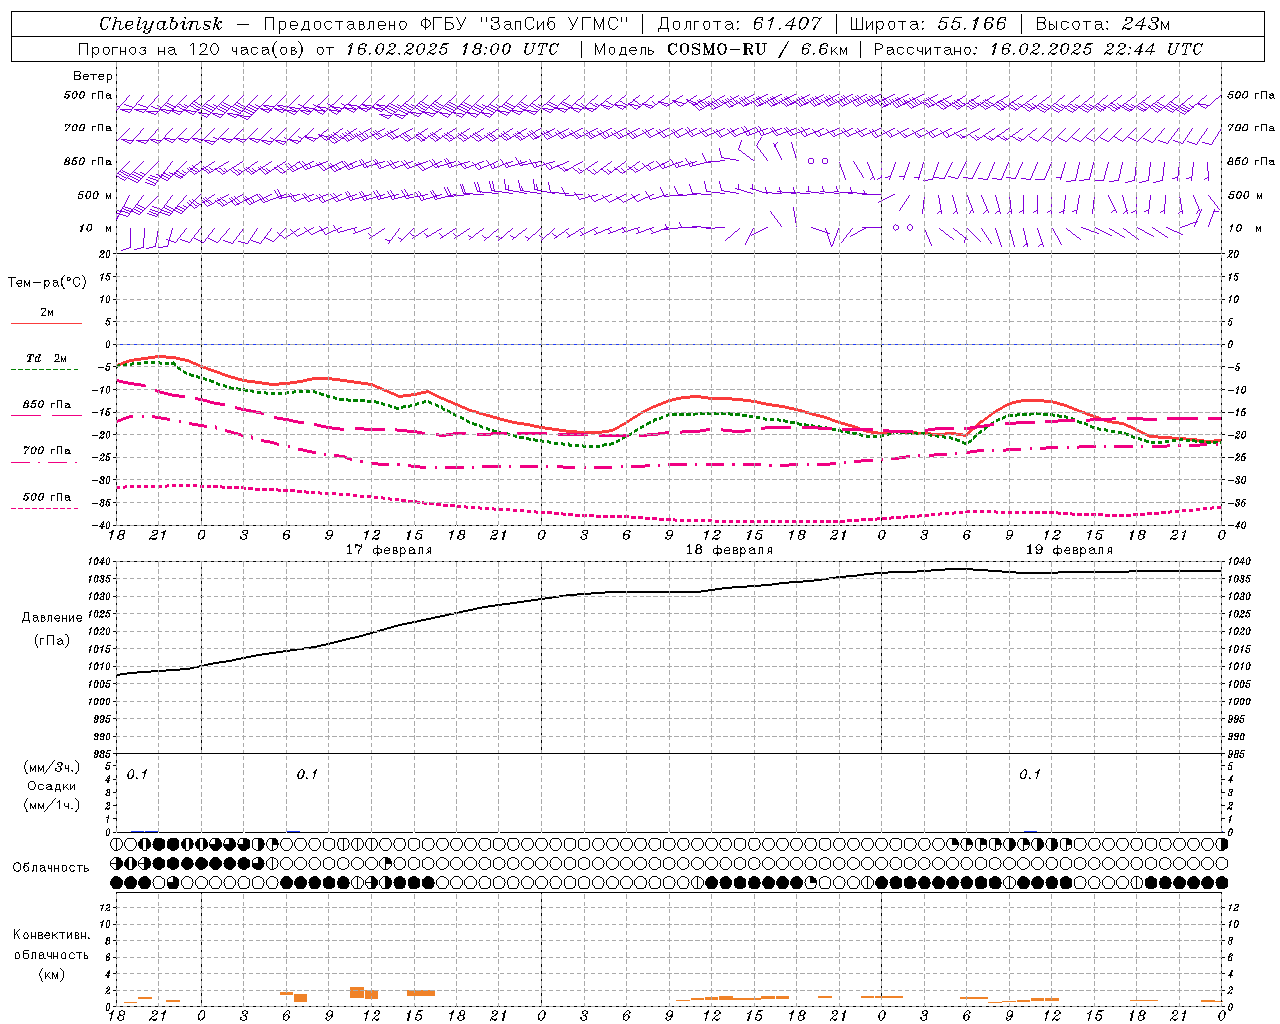Click the 'Ветер' wind panel label
The height and width of the screenshot is (1024, 1280).
pos(93,76)
